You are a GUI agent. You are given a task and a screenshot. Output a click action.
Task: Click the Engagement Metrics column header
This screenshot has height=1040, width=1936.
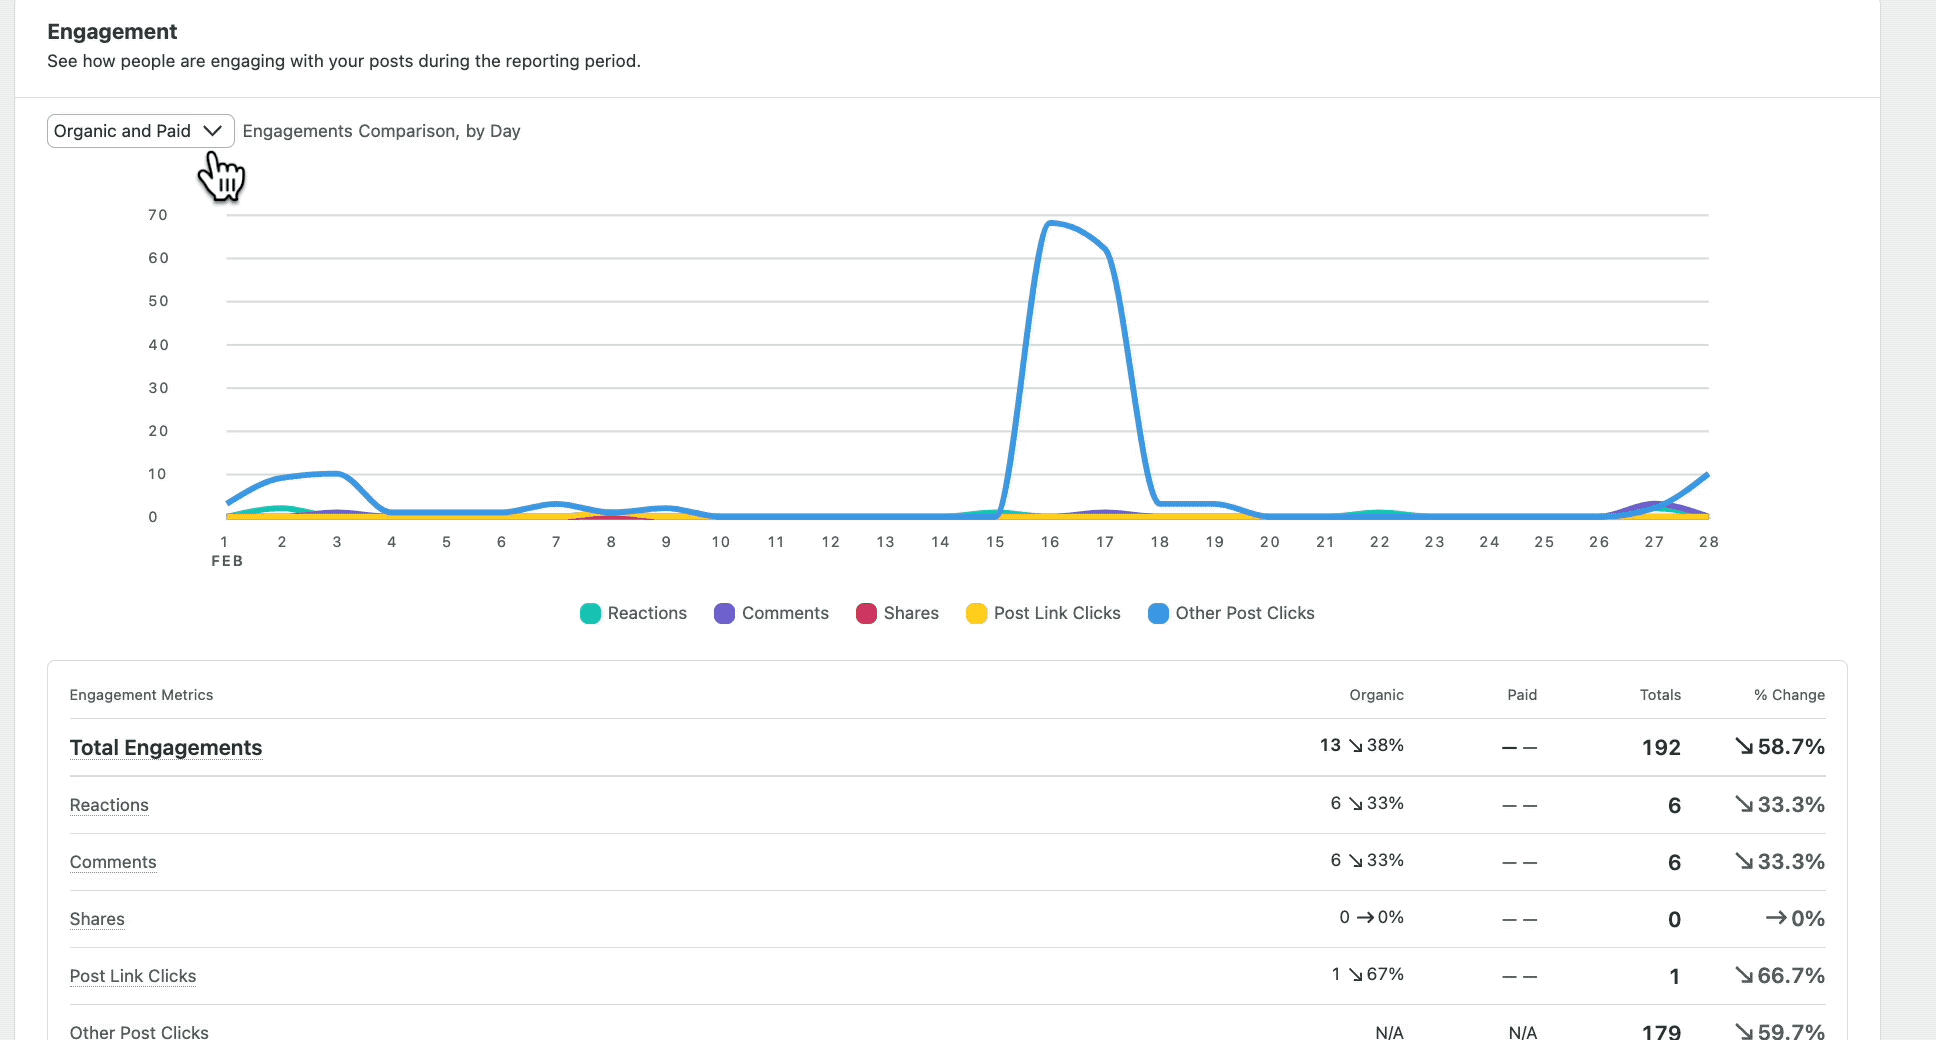(141, 694)
